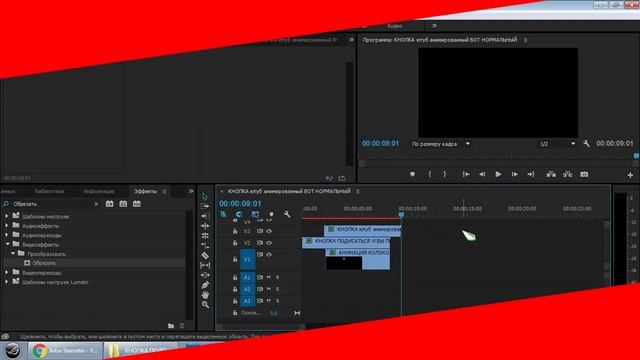This screenshot has width=640, height=360.
Task: Toggle V1 track output eye
Action: (269, 254)
